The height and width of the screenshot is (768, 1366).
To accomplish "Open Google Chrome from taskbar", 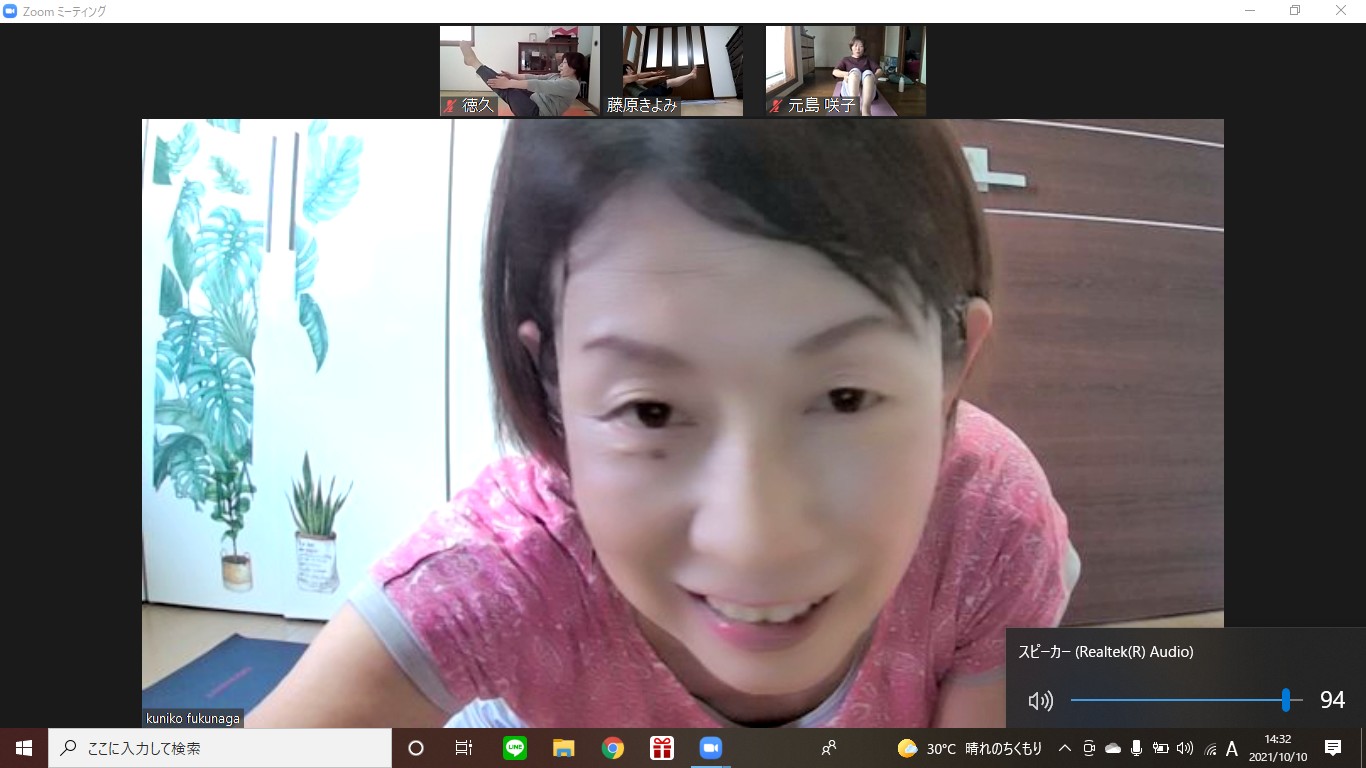I will pyautogui.click(x=613, y=748).
